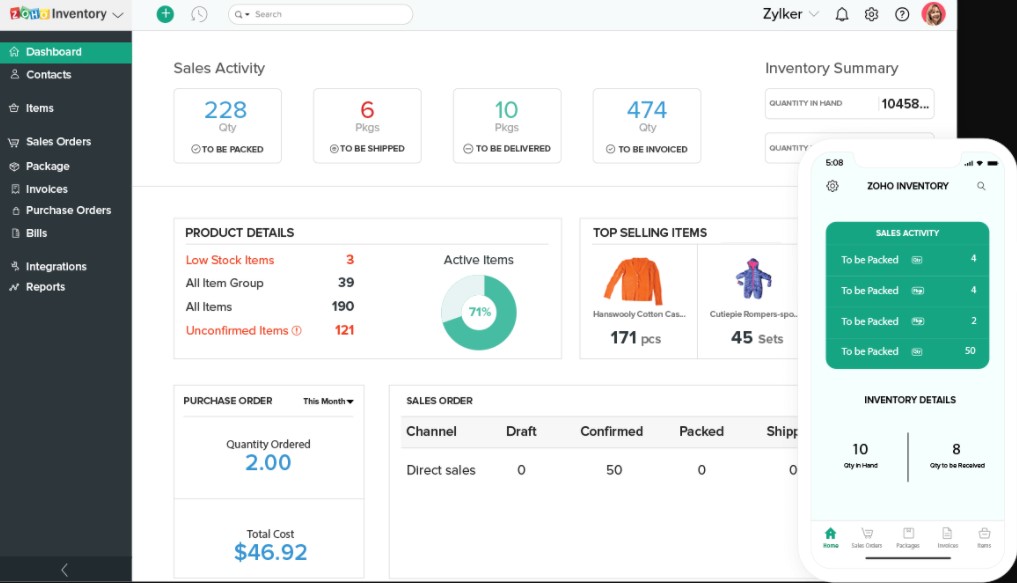Click the 45 Sets top selling count
The height and width of the screenshot is (583, 1017).
click(x=757, y=338)
